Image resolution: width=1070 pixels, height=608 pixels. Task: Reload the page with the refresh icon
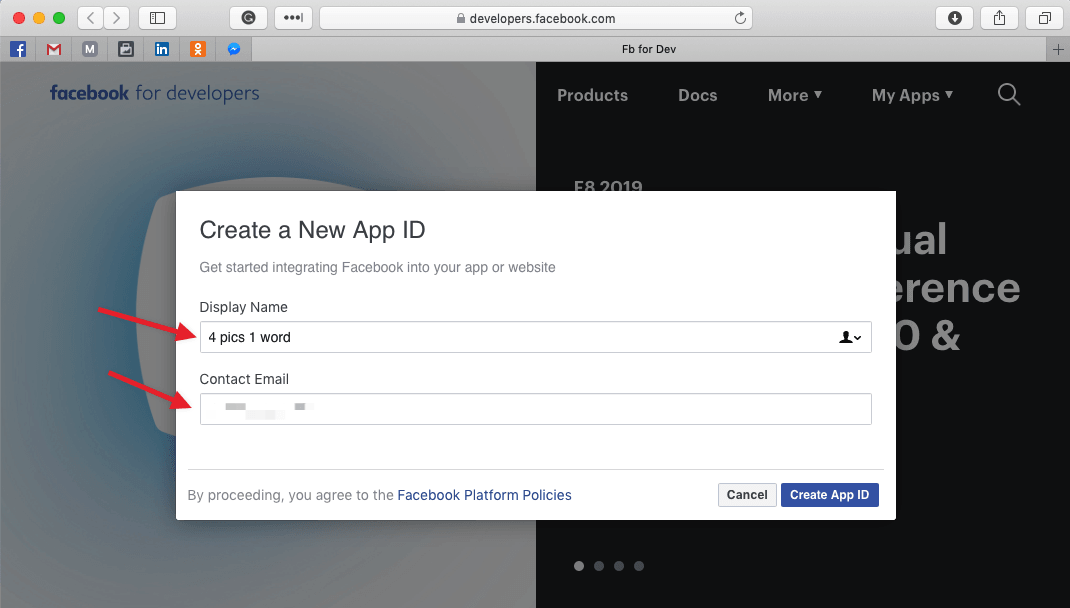740,18
